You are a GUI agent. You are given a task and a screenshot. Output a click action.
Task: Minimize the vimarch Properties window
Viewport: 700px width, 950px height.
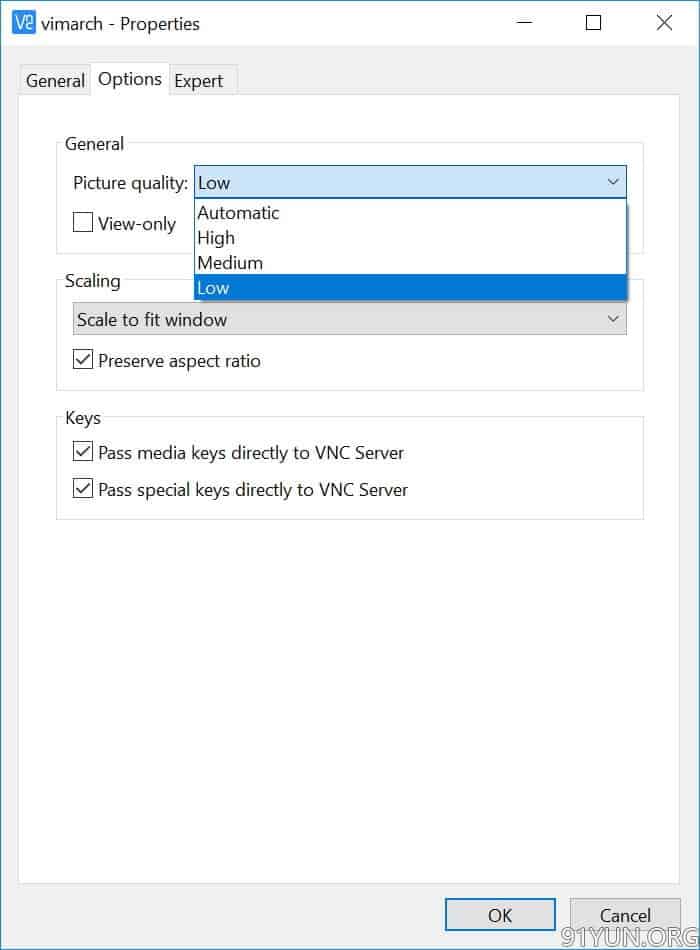(522, 23)
